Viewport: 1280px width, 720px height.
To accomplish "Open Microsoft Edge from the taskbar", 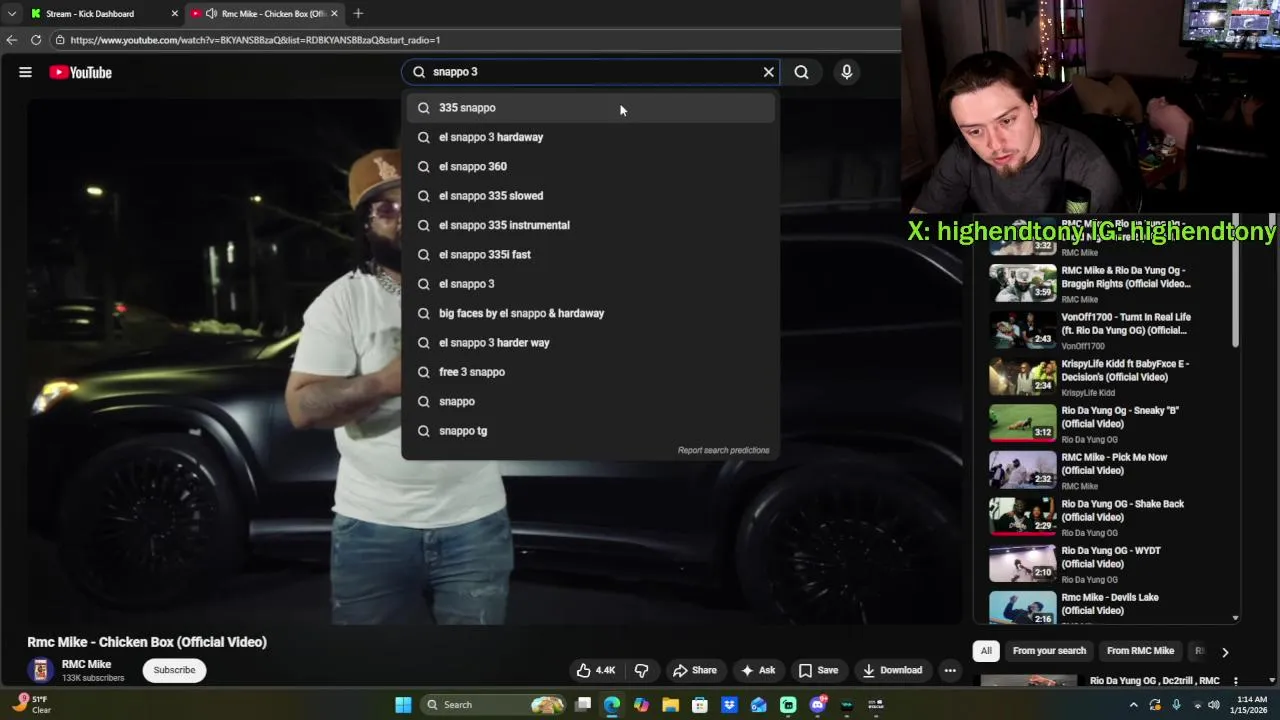I will 611,705.
